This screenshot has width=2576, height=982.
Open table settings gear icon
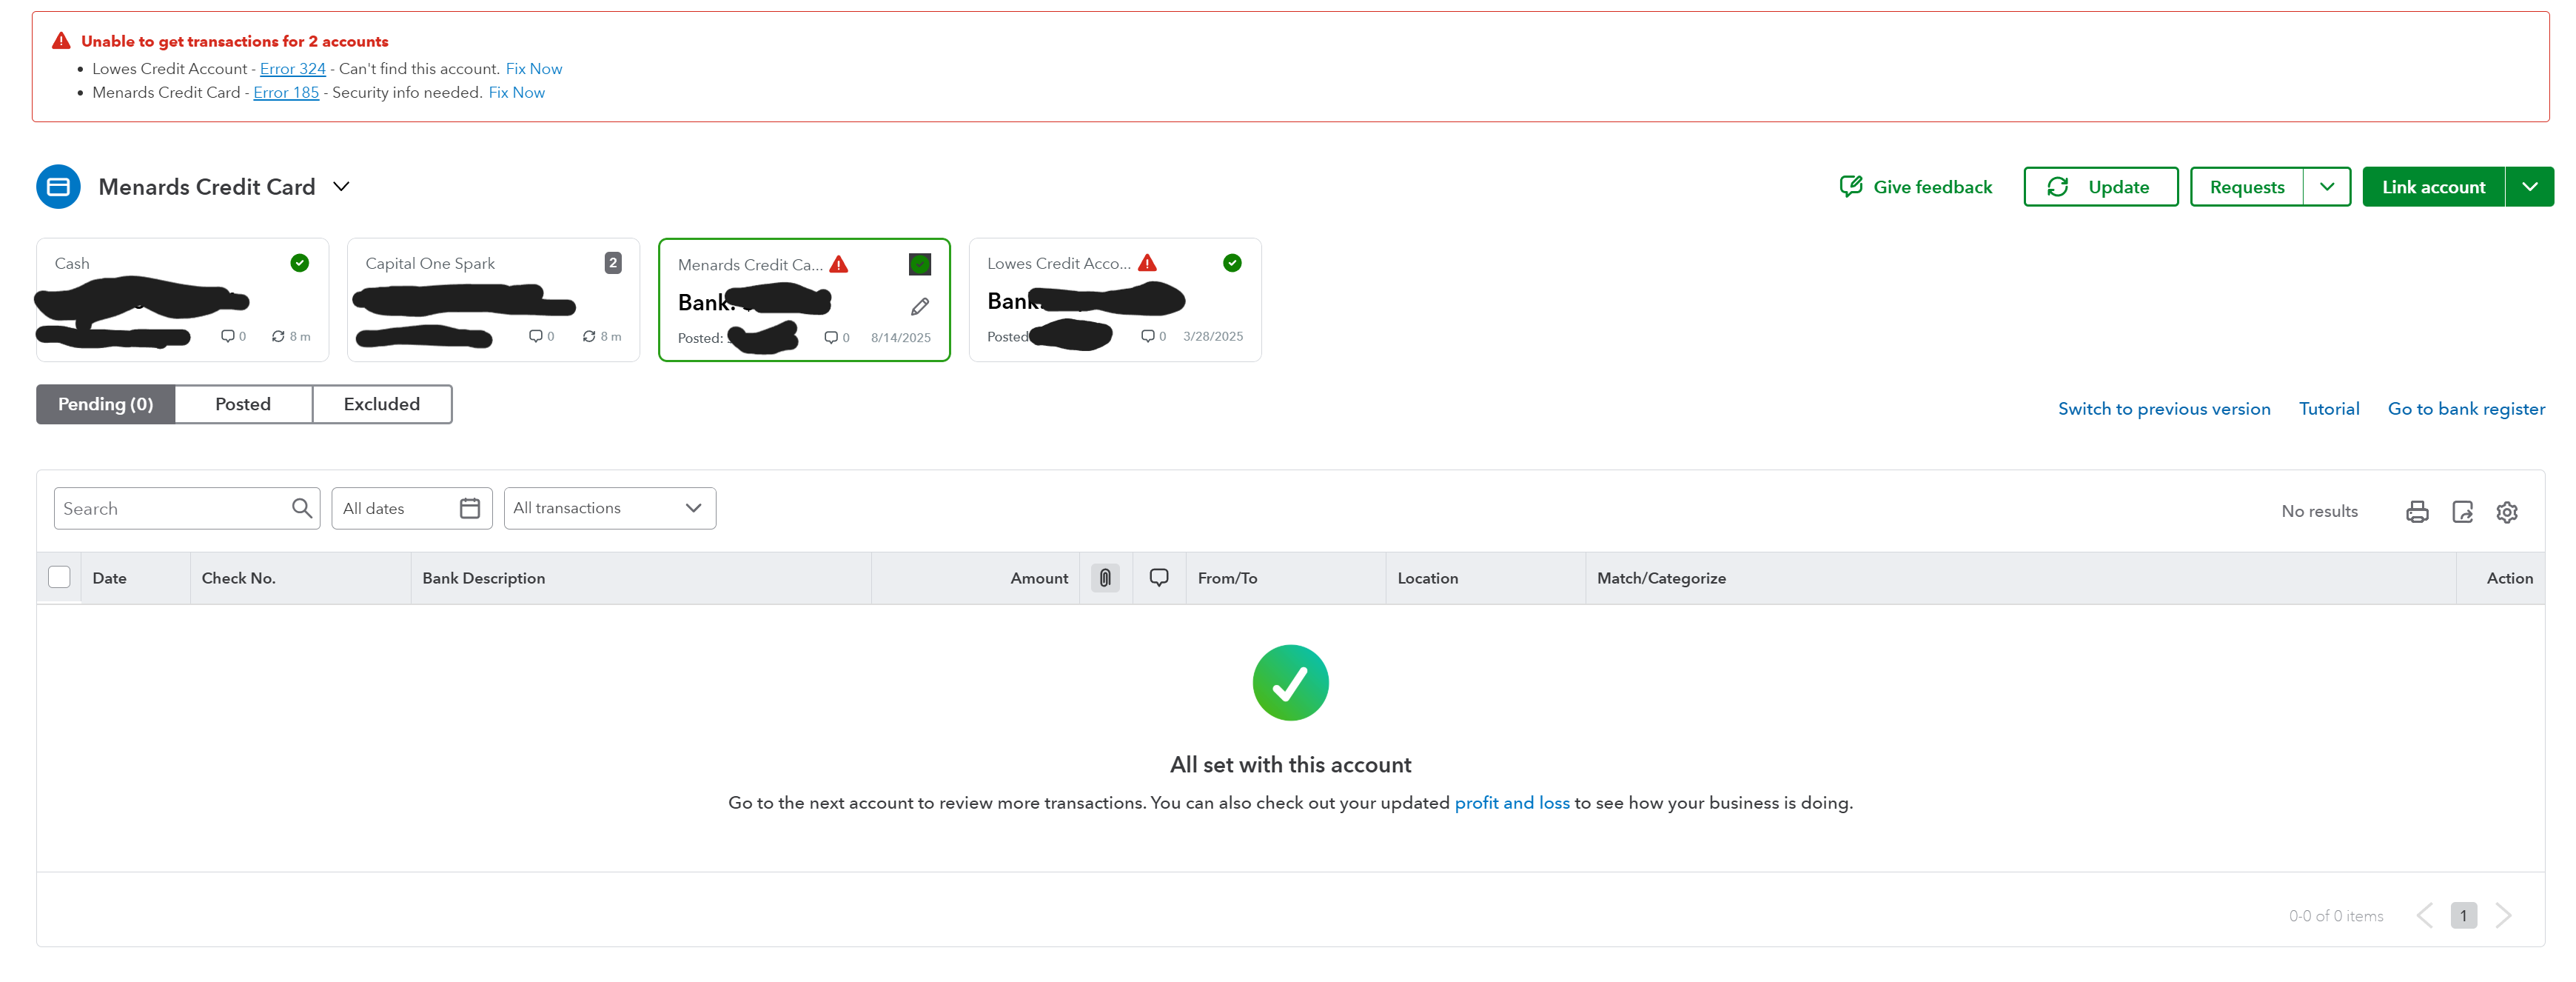point(2506,512)
